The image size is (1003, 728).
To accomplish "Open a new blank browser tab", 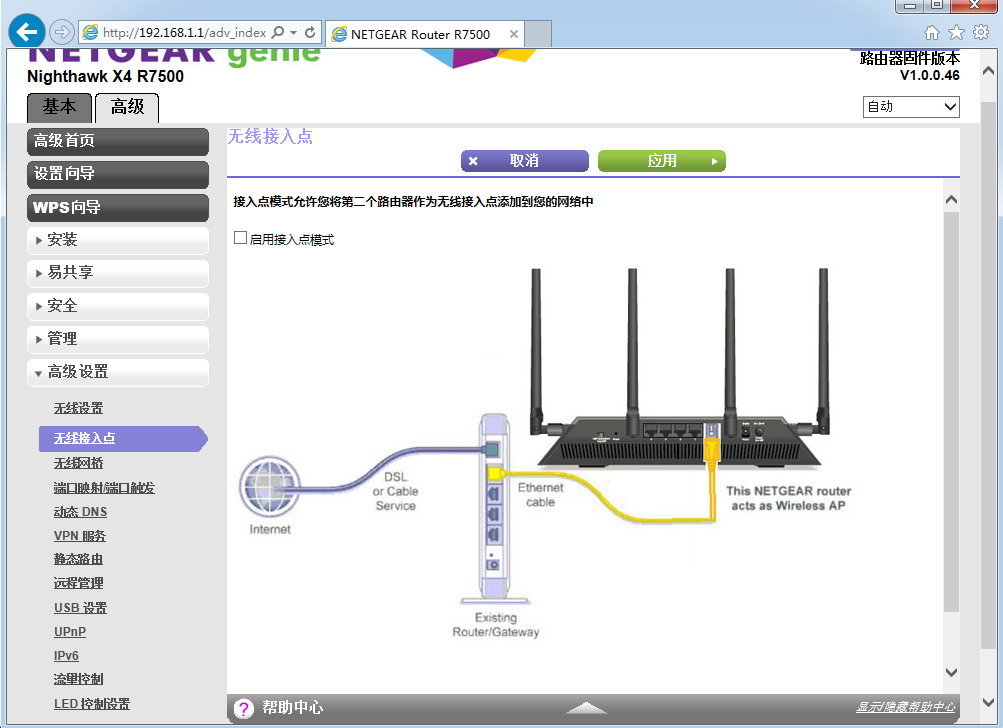I will coord(539,34).
